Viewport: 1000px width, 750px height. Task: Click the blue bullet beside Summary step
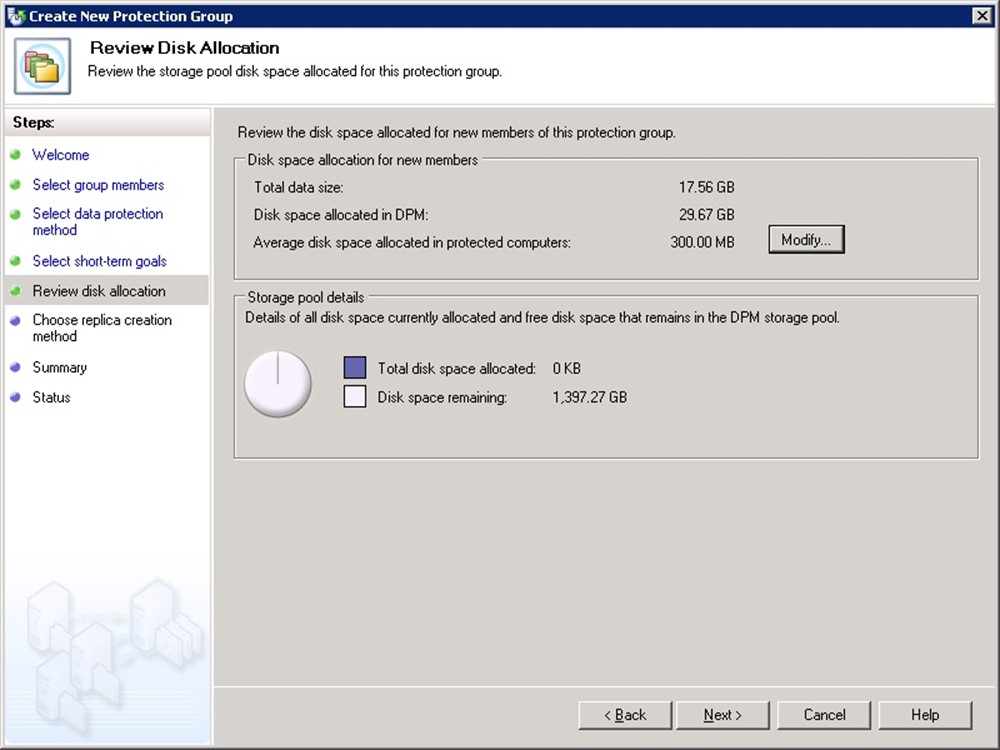pos(15,368)
